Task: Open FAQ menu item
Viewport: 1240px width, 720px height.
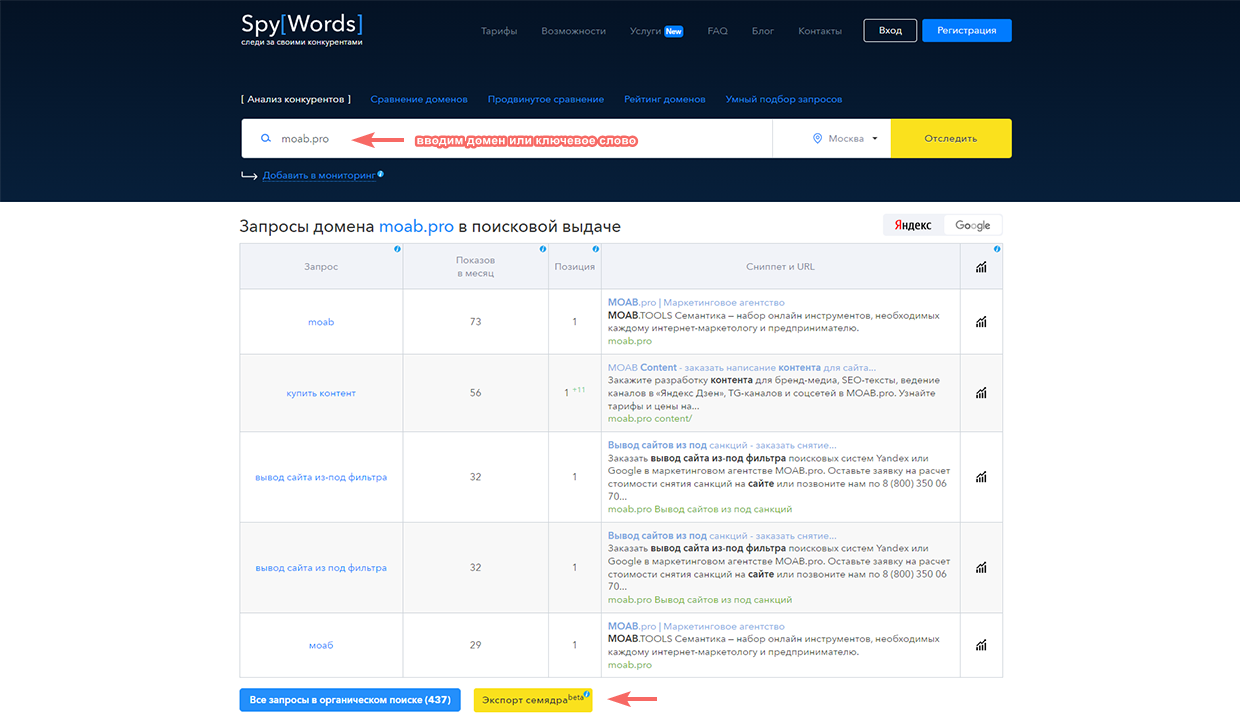Action: click(717, 31)
